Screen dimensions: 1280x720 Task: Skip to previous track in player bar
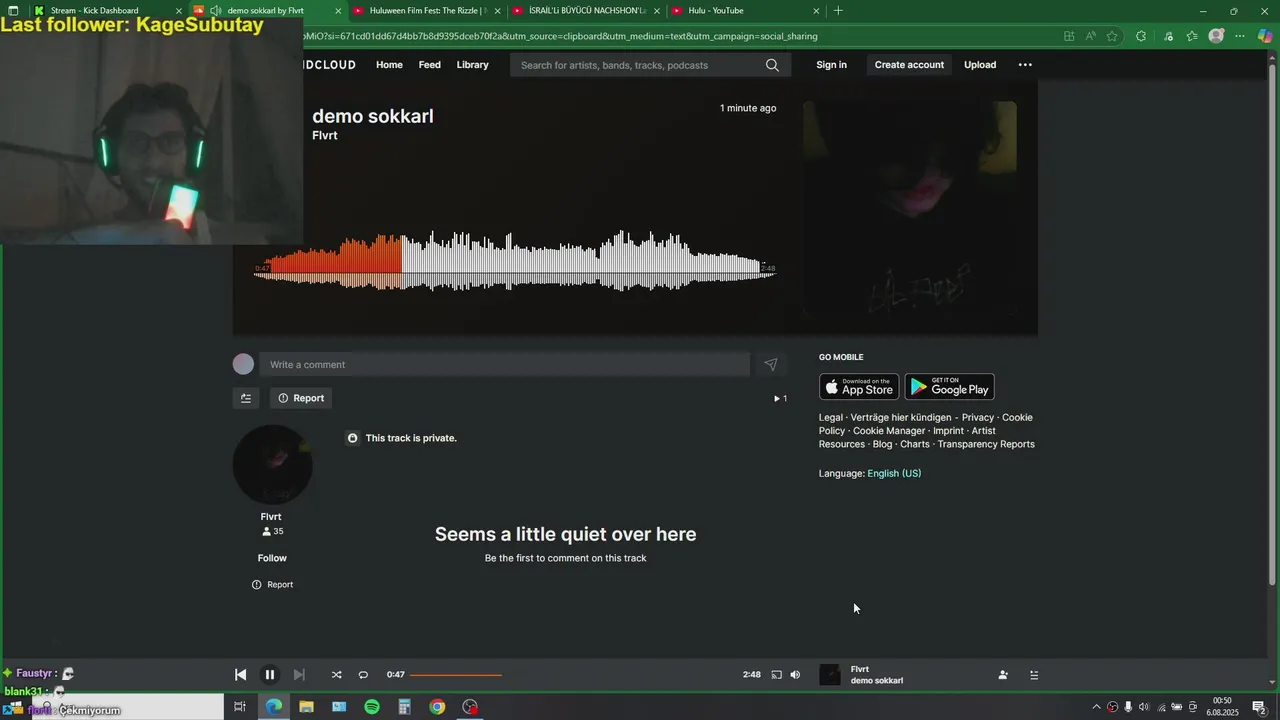click(240, 675)
